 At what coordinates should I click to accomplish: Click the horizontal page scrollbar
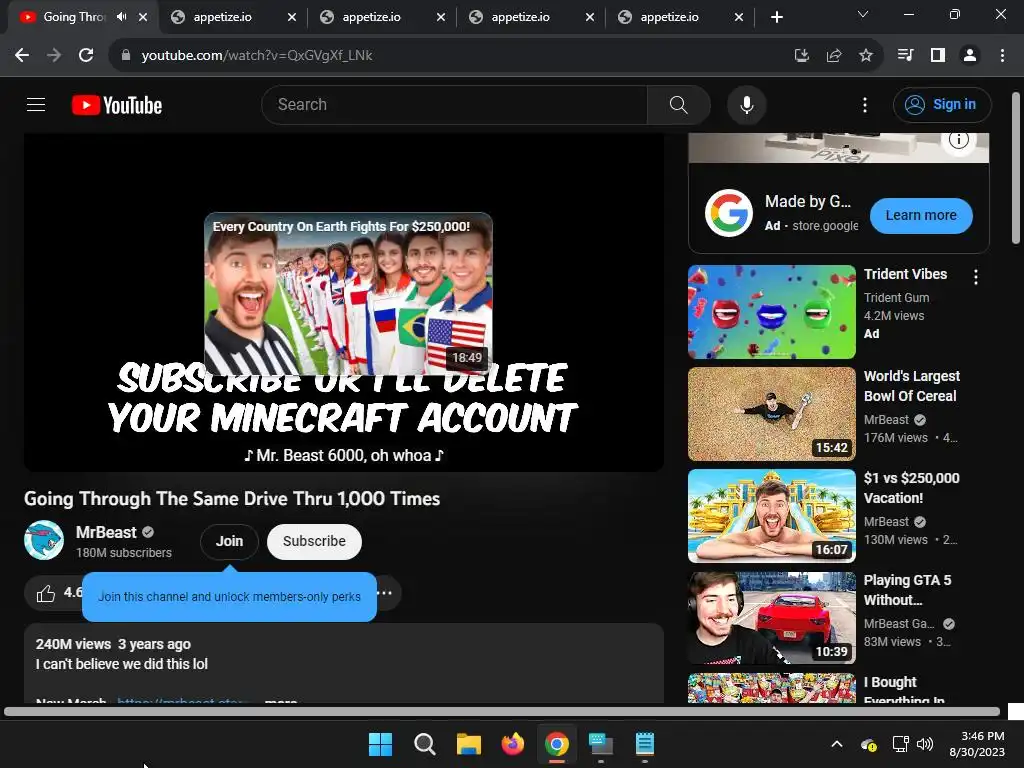click(502, 712)
